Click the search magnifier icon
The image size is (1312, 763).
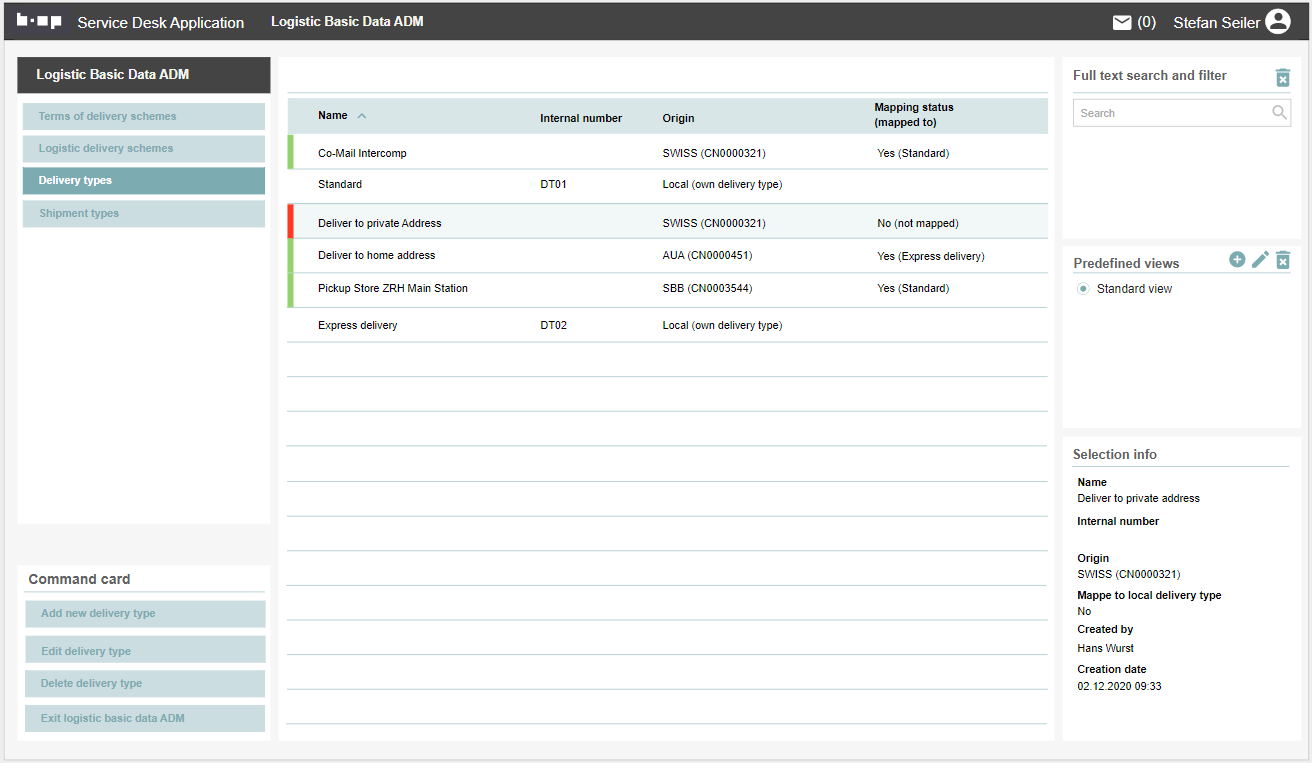pyautogui.click(x=1279, y=113)
